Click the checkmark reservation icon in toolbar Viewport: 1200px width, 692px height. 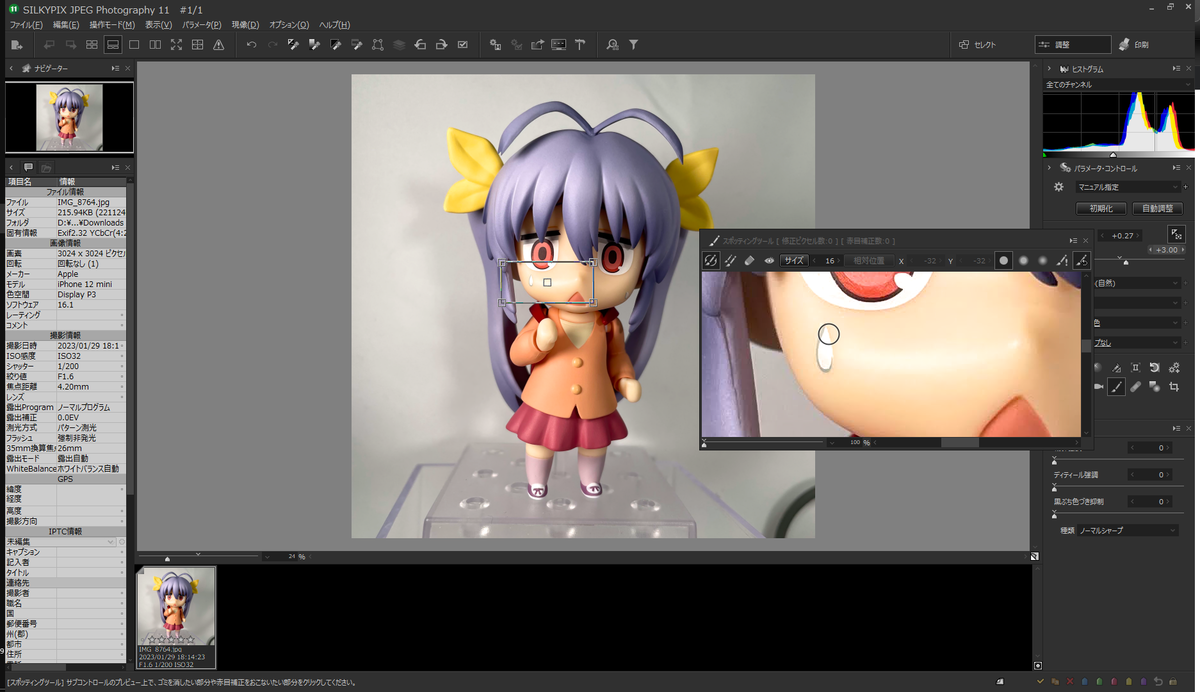(x=462, y=44)
